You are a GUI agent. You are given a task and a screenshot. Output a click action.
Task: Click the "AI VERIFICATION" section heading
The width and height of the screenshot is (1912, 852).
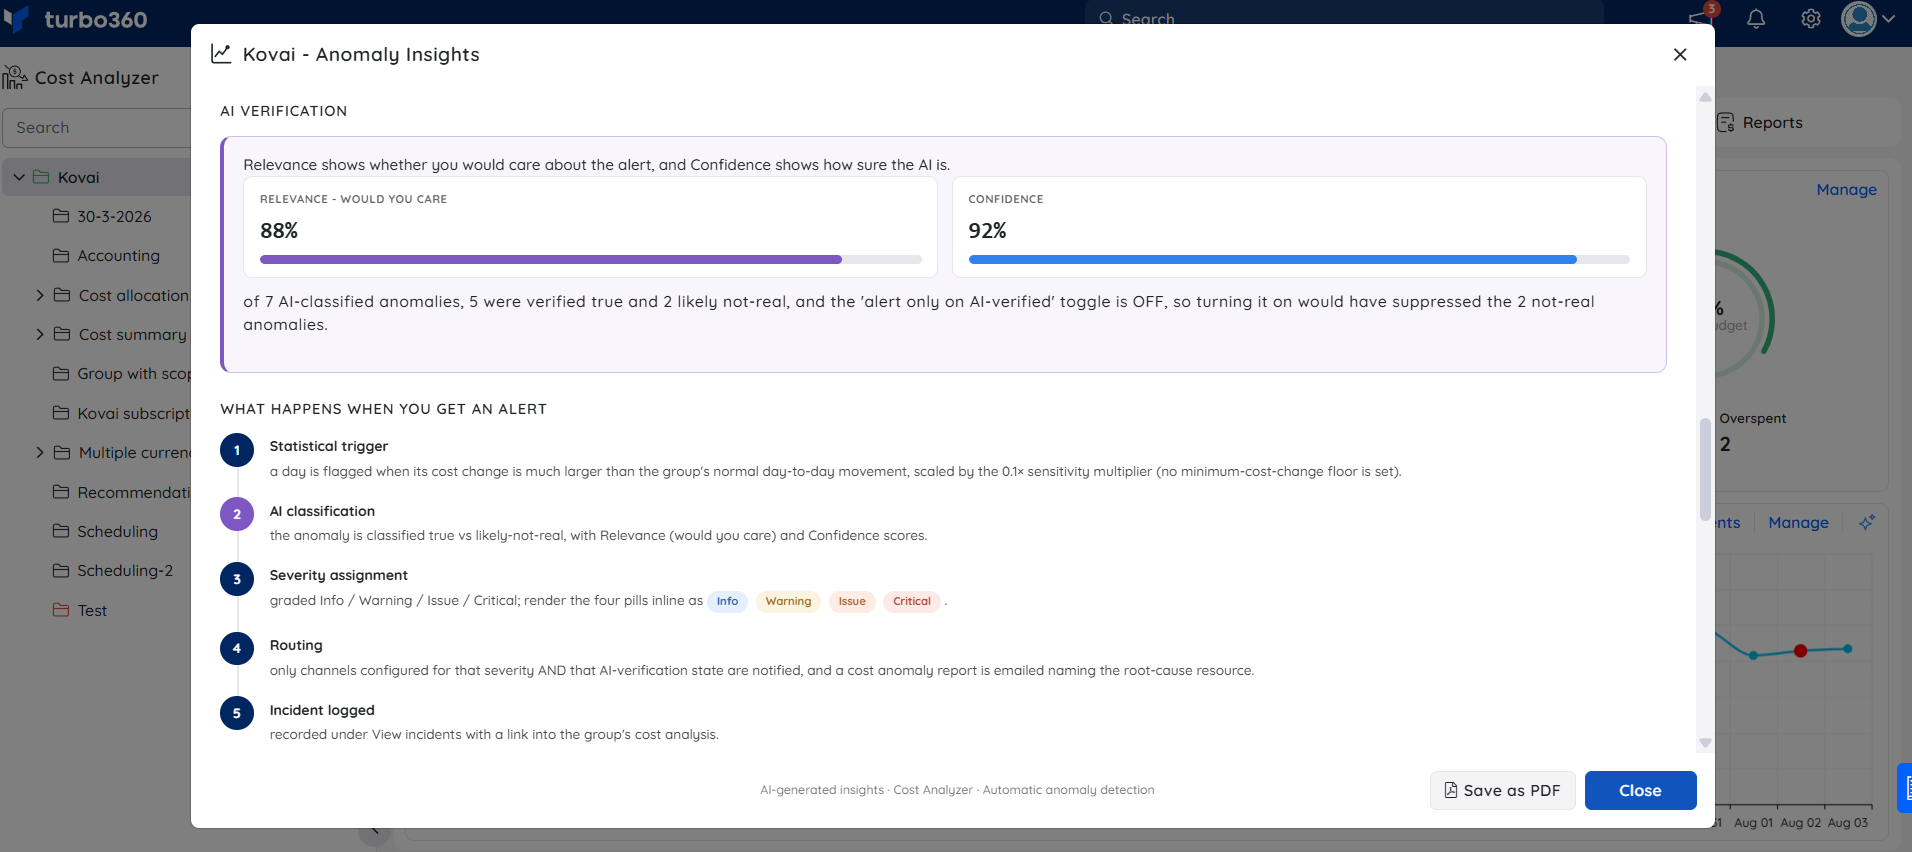284,111
